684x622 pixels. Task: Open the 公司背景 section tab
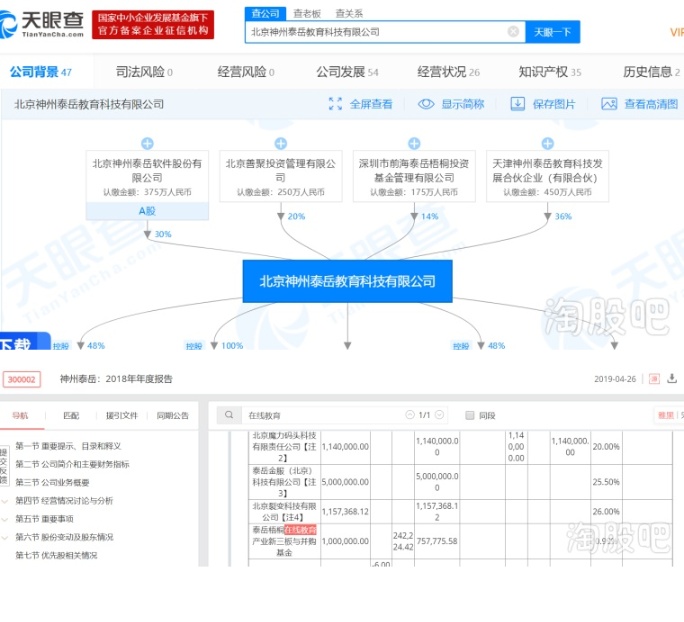[41, 72]
